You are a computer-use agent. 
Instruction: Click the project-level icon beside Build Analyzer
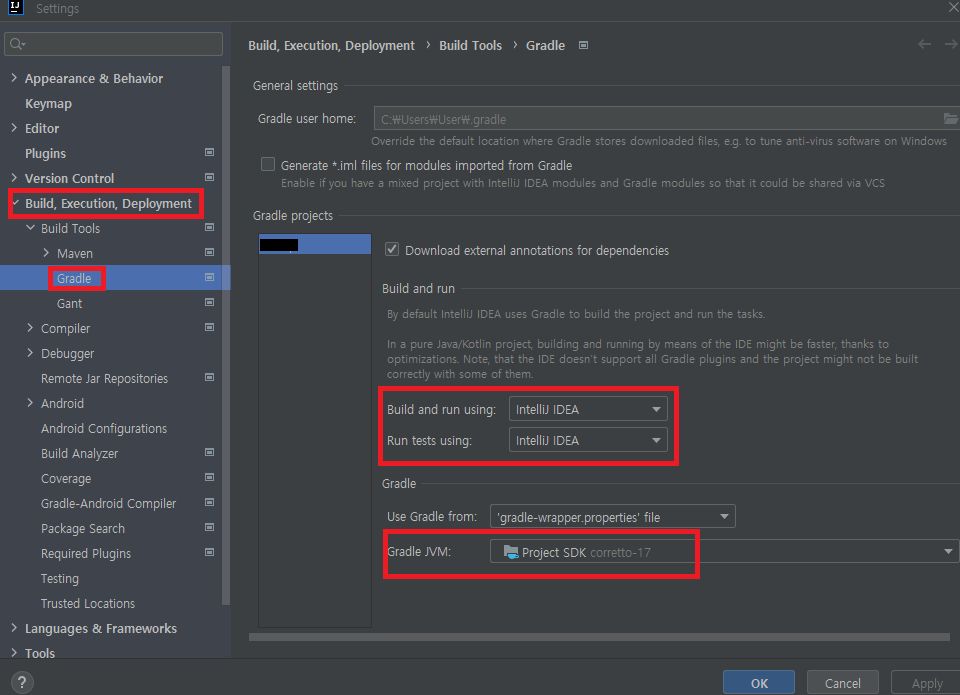click(209, 453)
